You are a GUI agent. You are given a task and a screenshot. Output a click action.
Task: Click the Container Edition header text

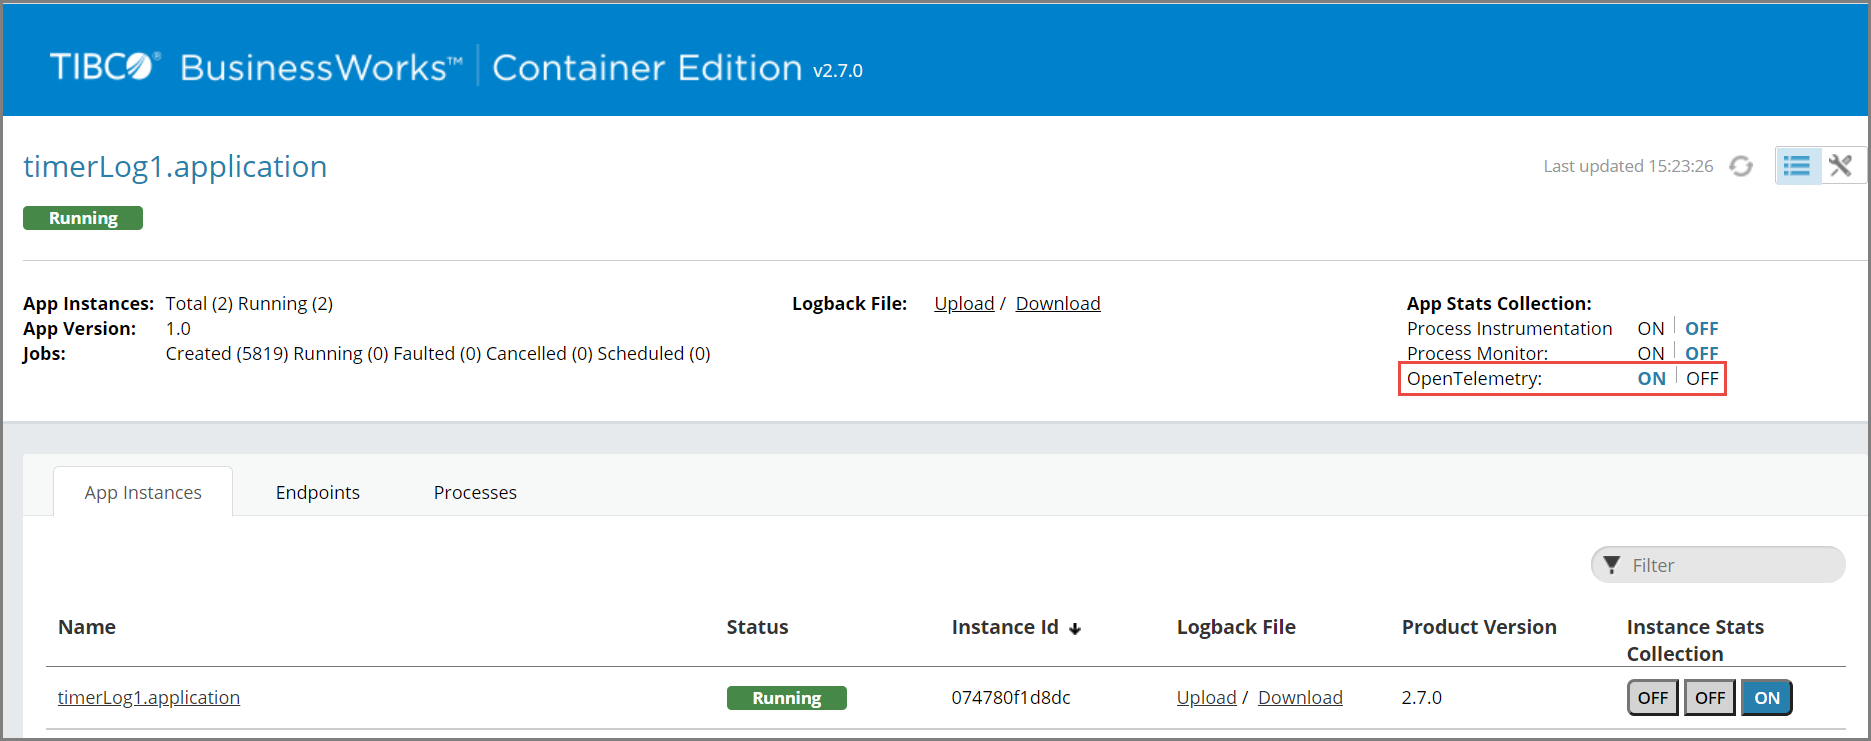[x=647, y=67]
